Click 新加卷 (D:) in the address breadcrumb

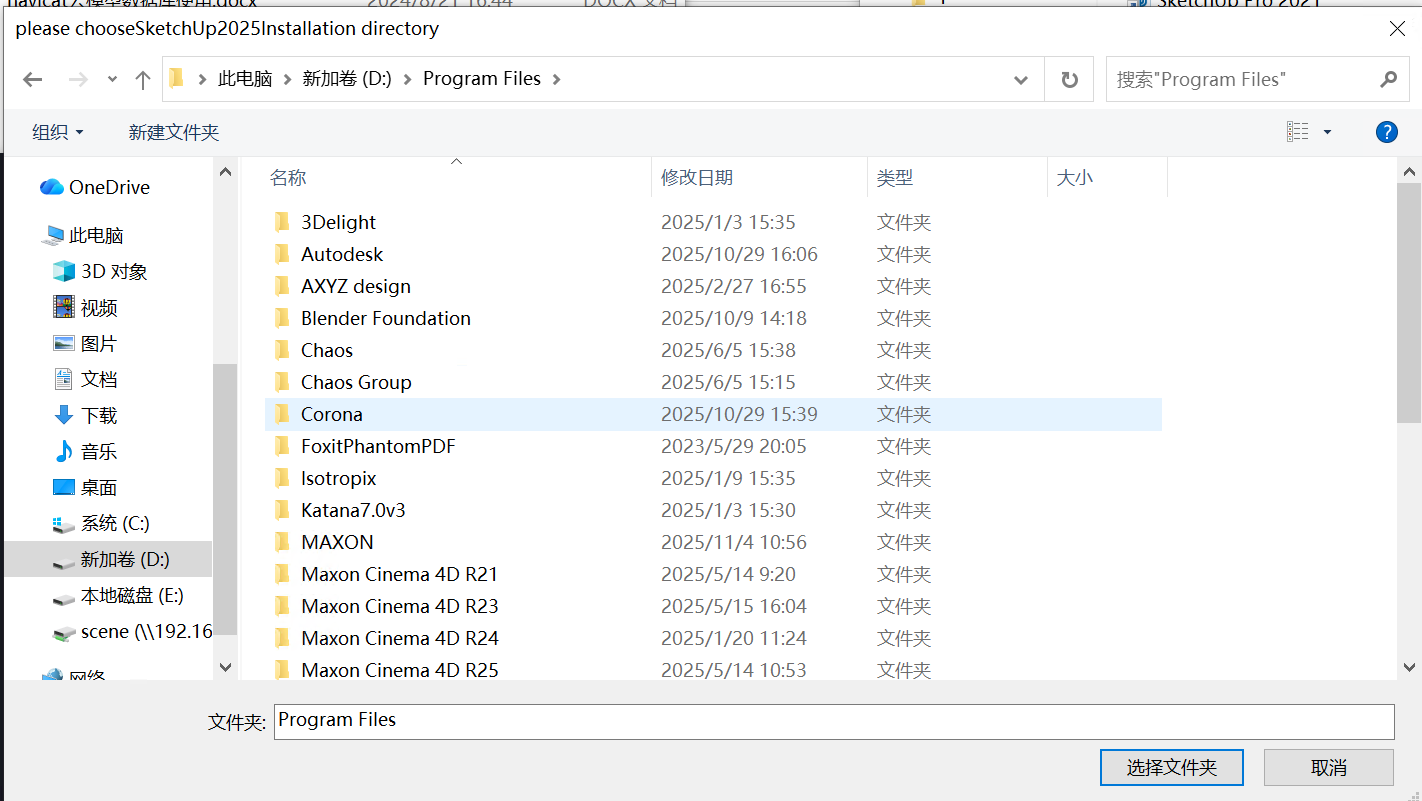point(347,79)
